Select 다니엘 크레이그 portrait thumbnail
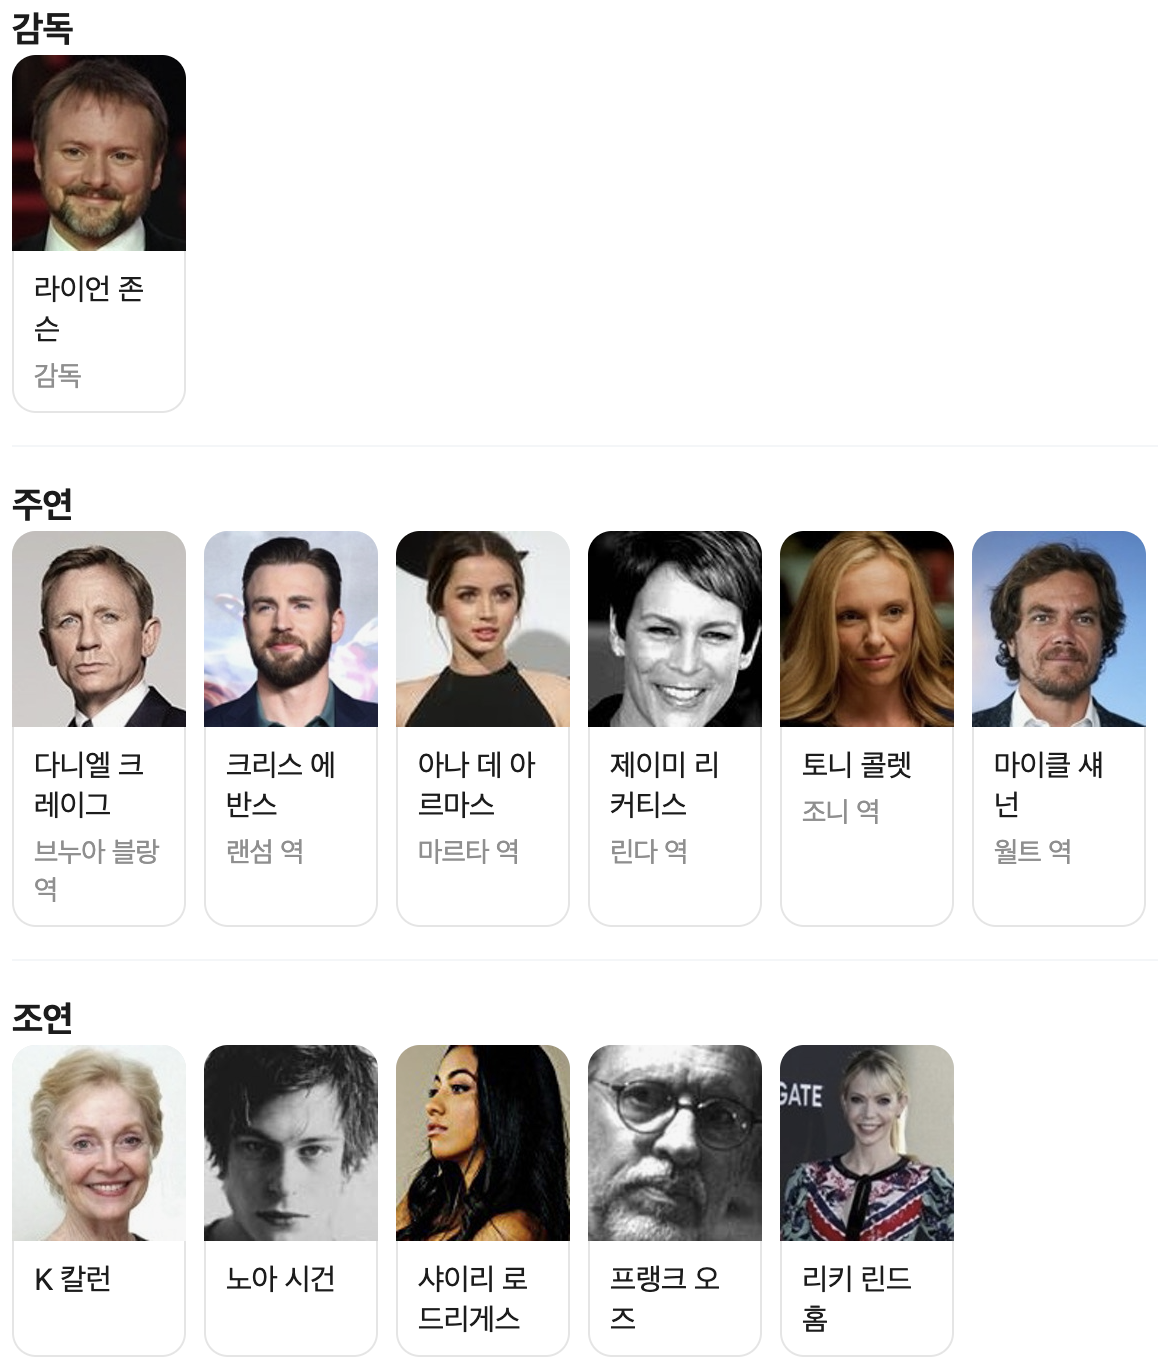The width and height of the screenshot is (1158, 1368). pos(99,629)
